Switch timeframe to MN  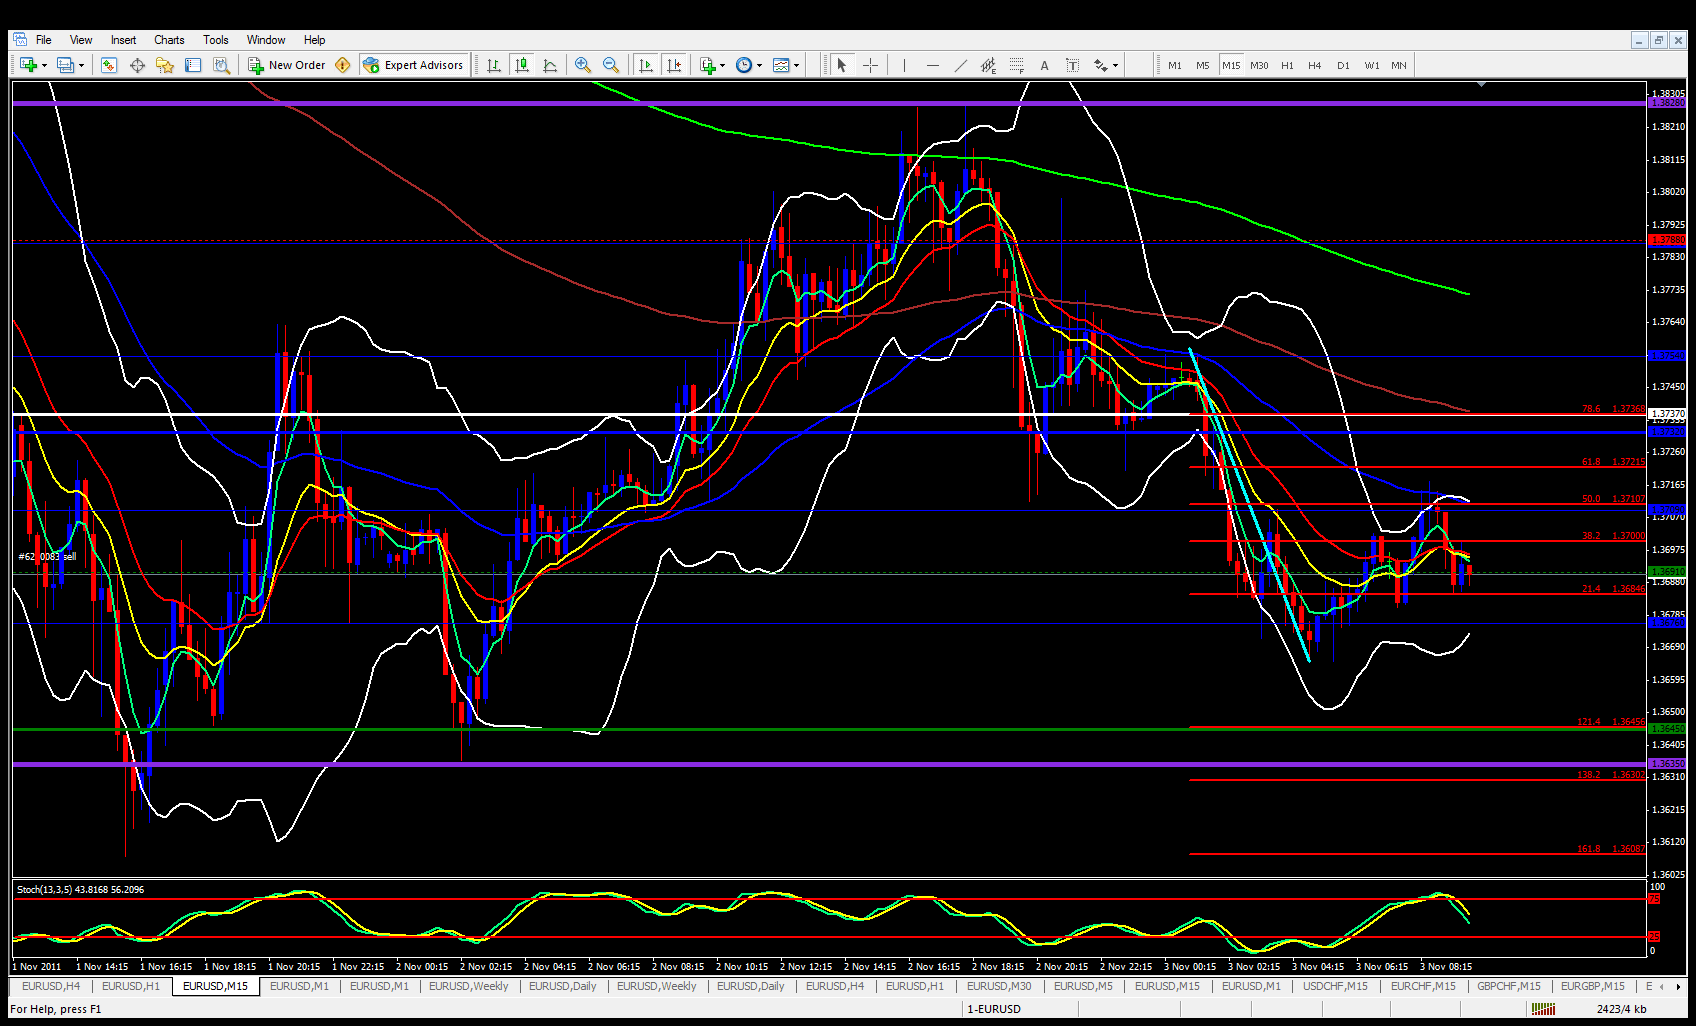[x=1399, y=66]
